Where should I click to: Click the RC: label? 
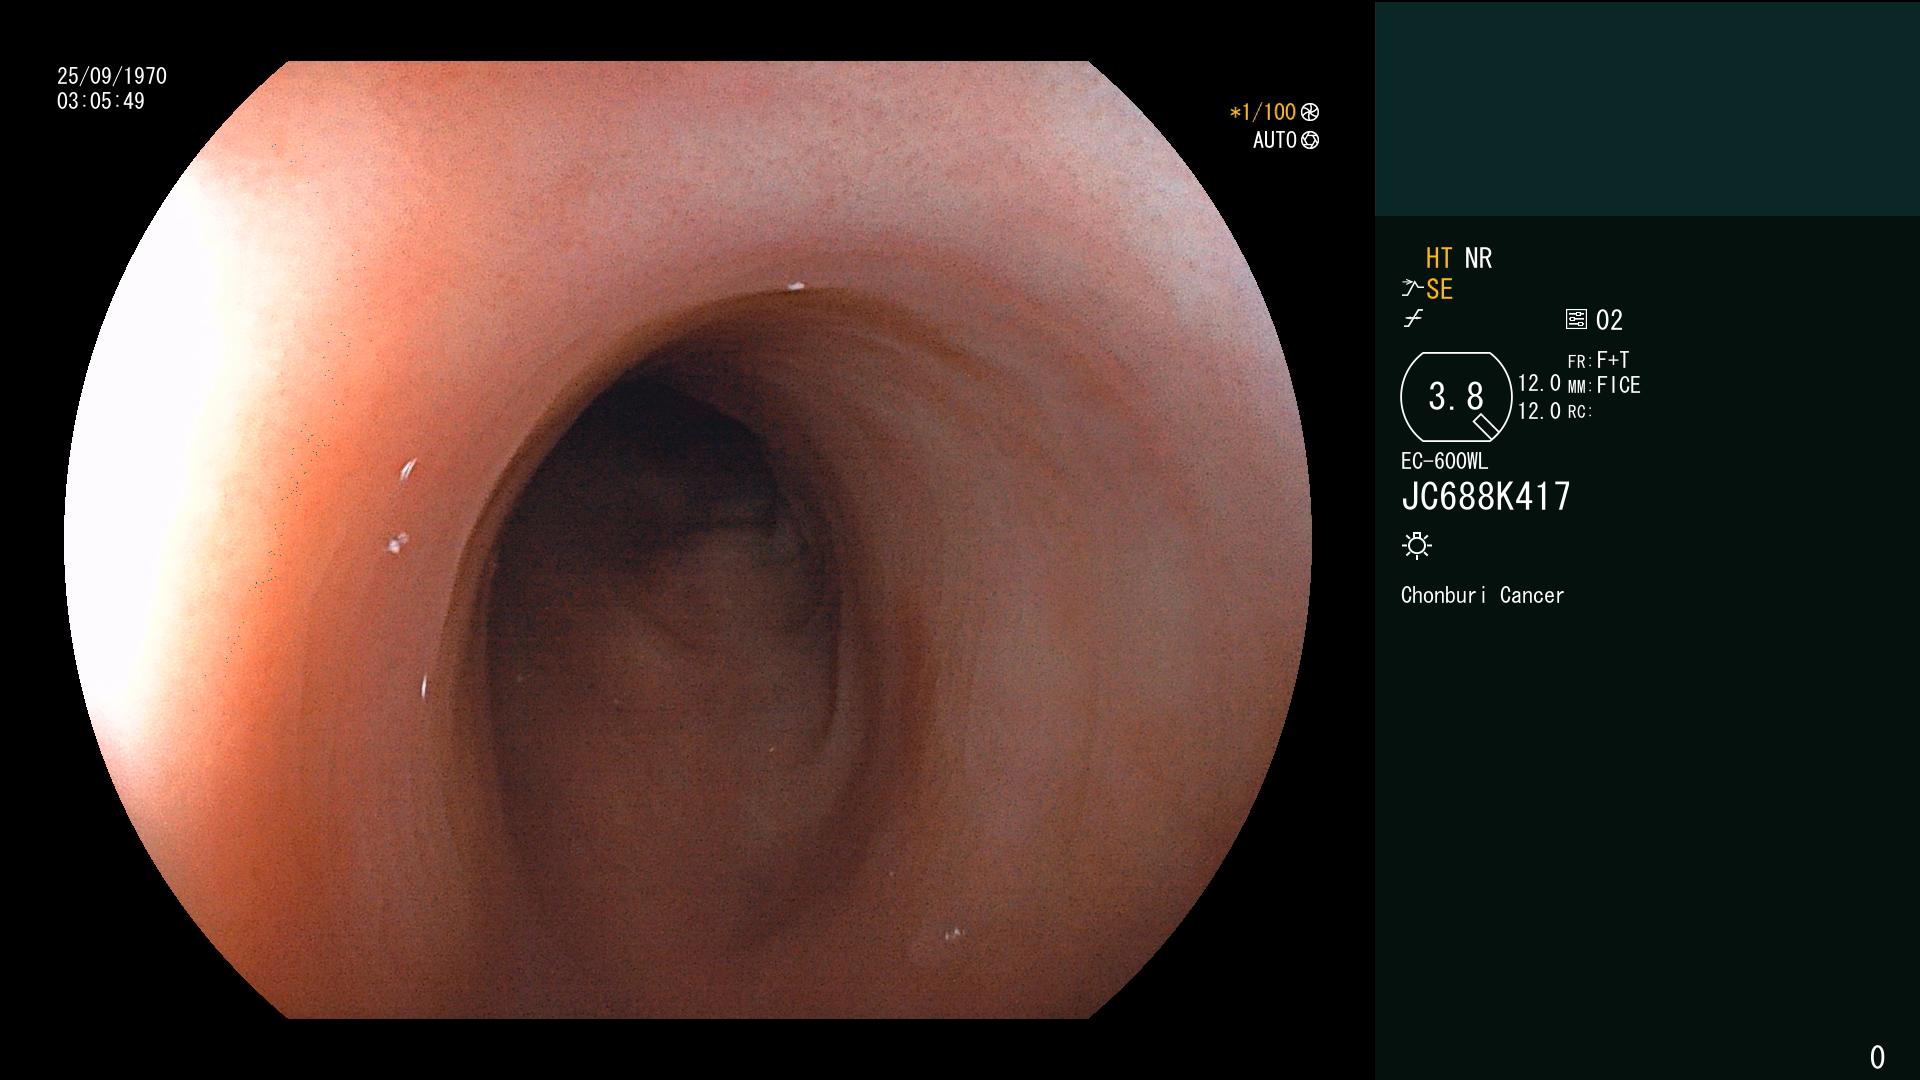point(1580,412)
